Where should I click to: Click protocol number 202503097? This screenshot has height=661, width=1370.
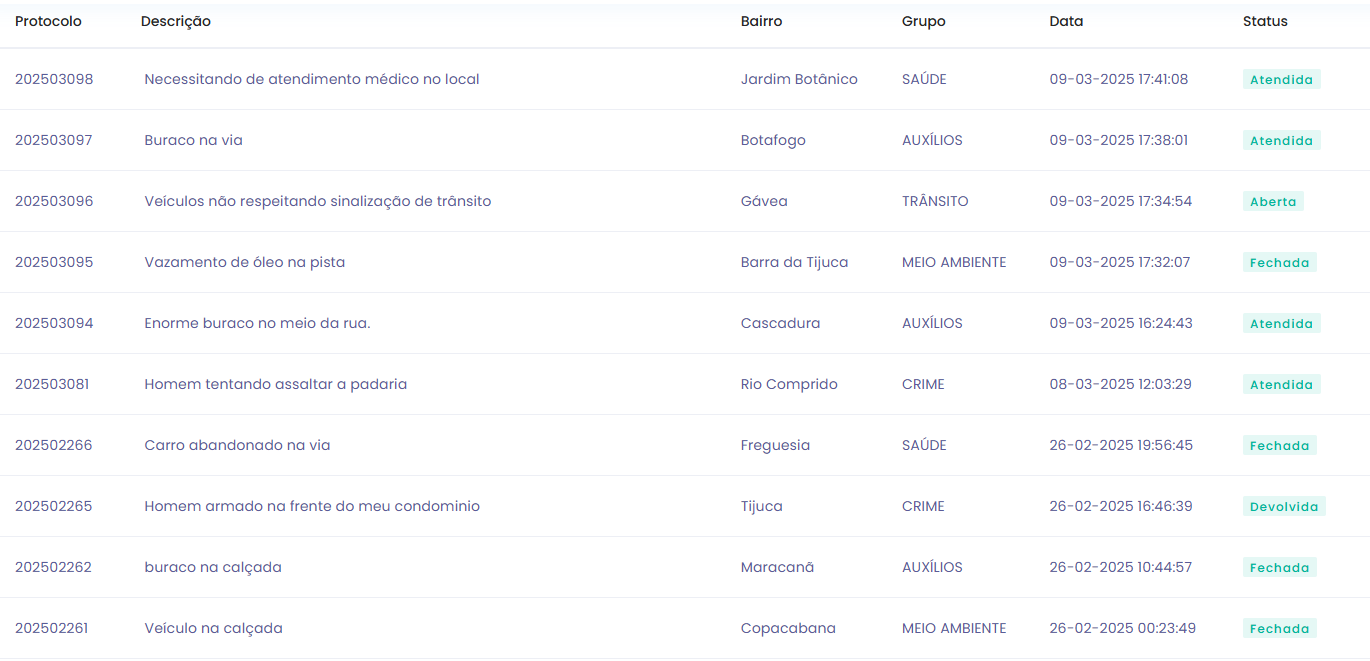click(x=54, y=140)
